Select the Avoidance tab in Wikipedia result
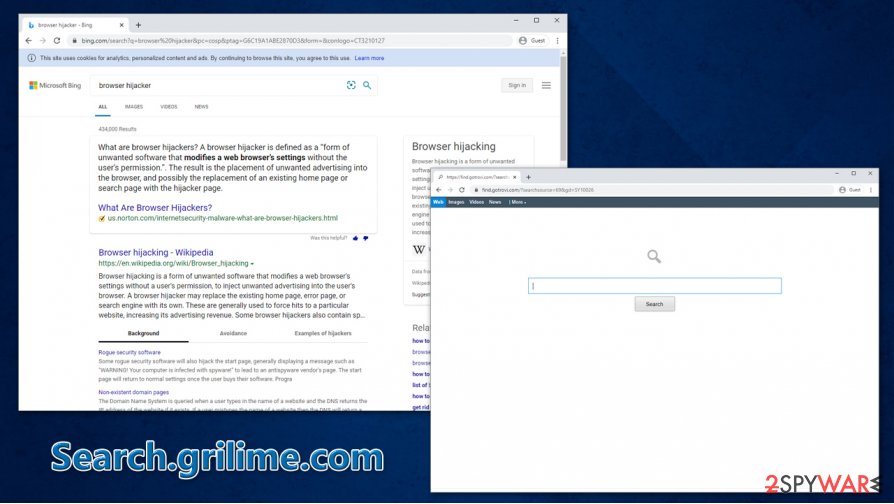 click(233, 334)
